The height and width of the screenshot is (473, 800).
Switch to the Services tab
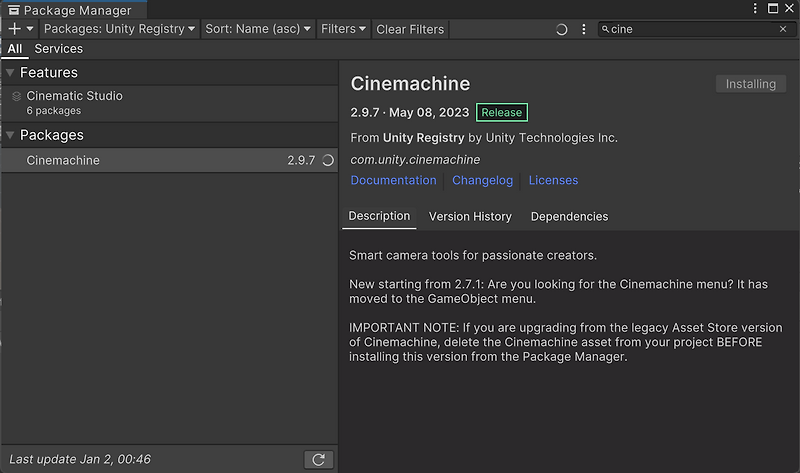pos(59,49)
